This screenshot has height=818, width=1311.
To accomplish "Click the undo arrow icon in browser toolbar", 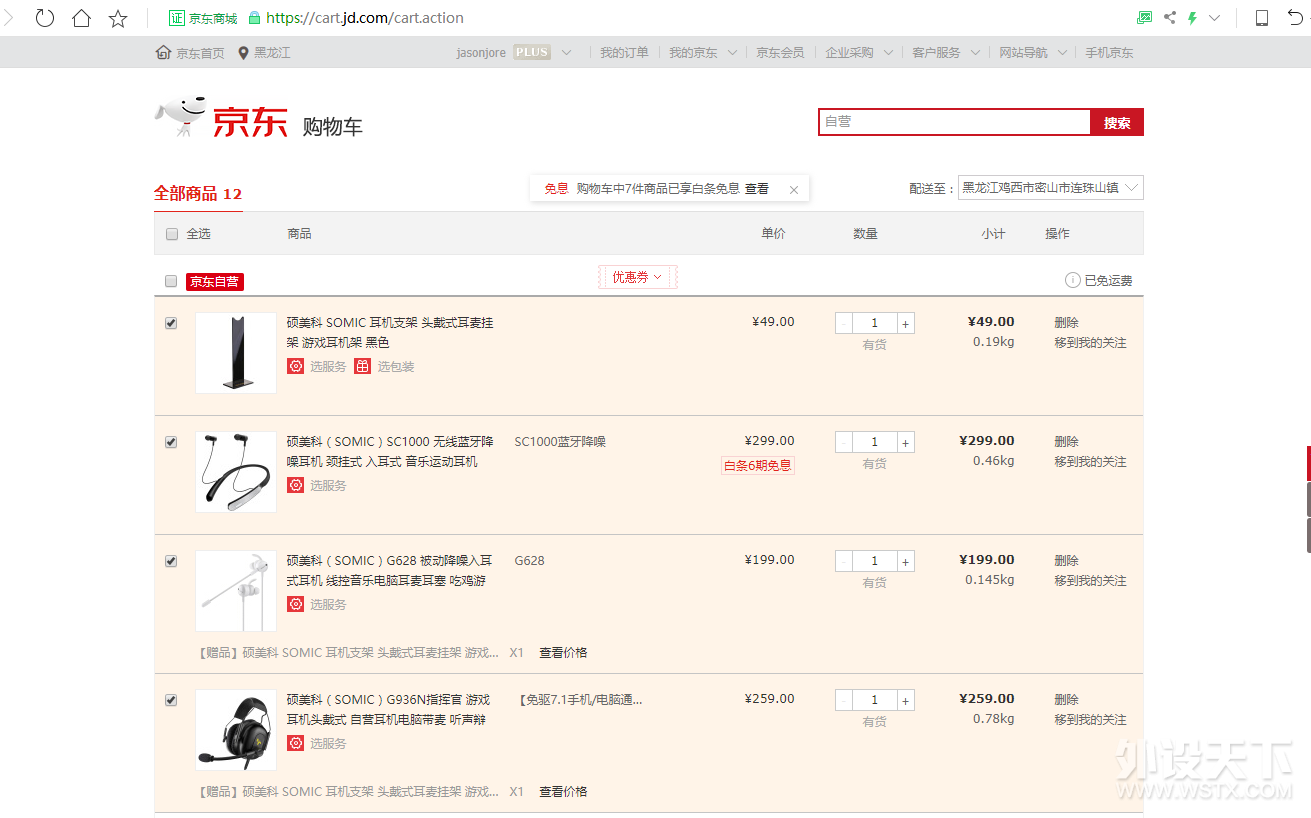I will [x=1297, y=17].
